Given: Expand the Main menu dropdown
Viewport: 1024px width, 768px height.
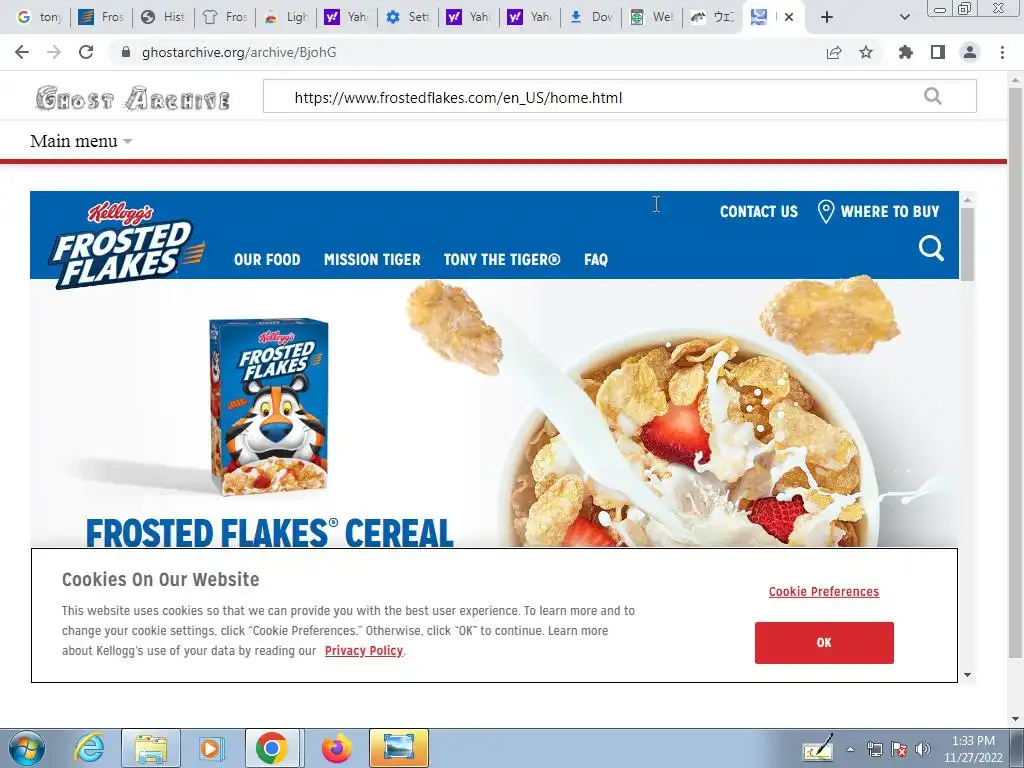Looking at the screenshot, I should [81, 141].
